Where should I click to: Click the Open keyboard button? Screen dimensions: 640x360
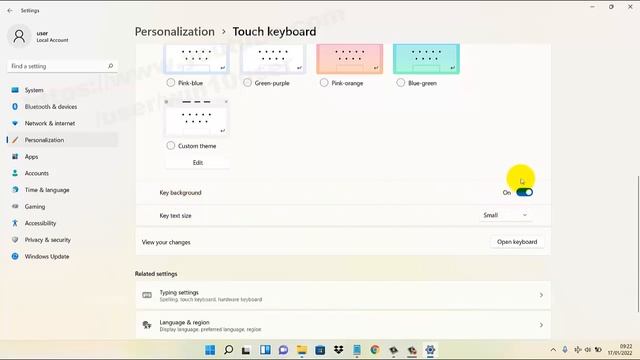point(517,242)
